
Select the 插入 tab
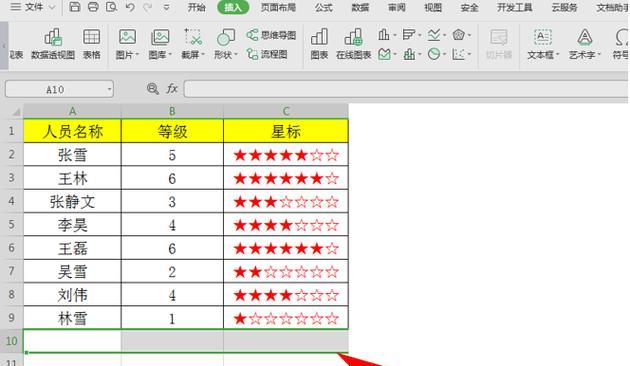(233, 7)
